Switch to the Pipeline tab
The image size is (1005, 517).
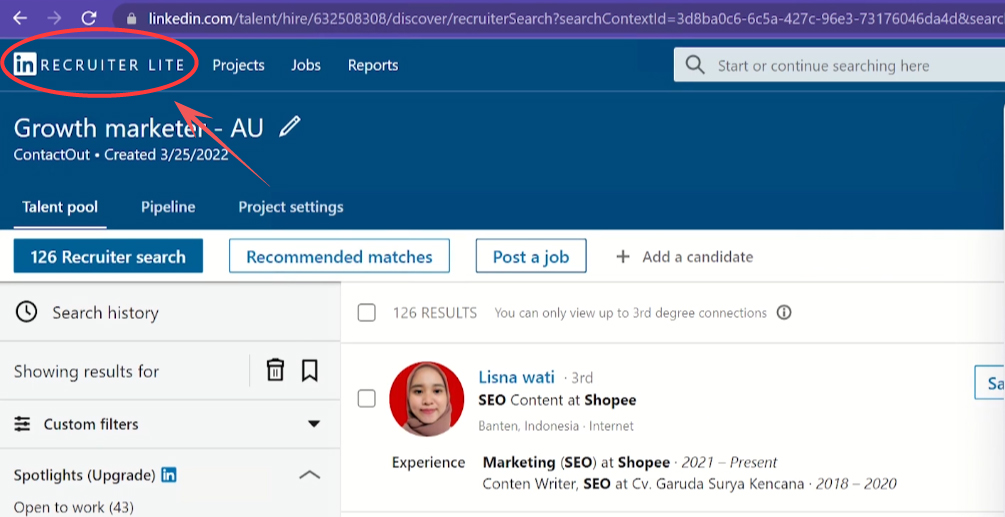(x=168, y=207)
